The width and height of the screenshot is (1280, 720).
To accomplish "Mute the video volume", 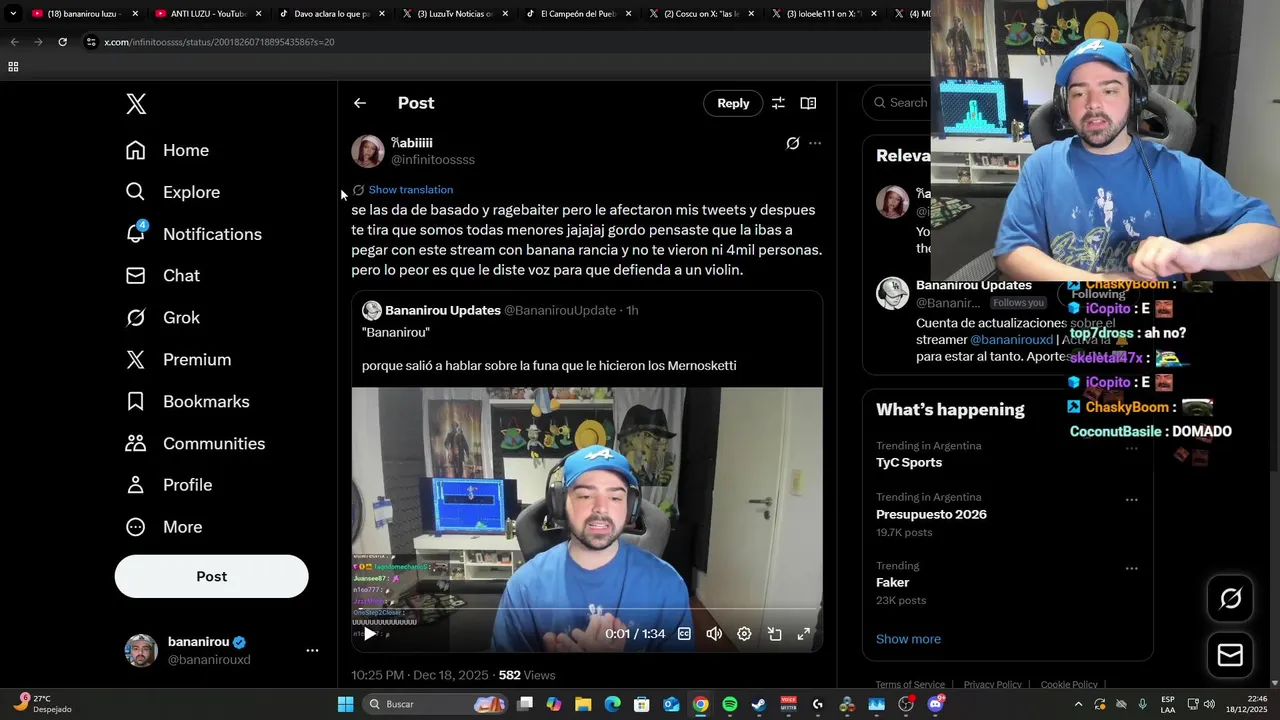I will point(714,634).
